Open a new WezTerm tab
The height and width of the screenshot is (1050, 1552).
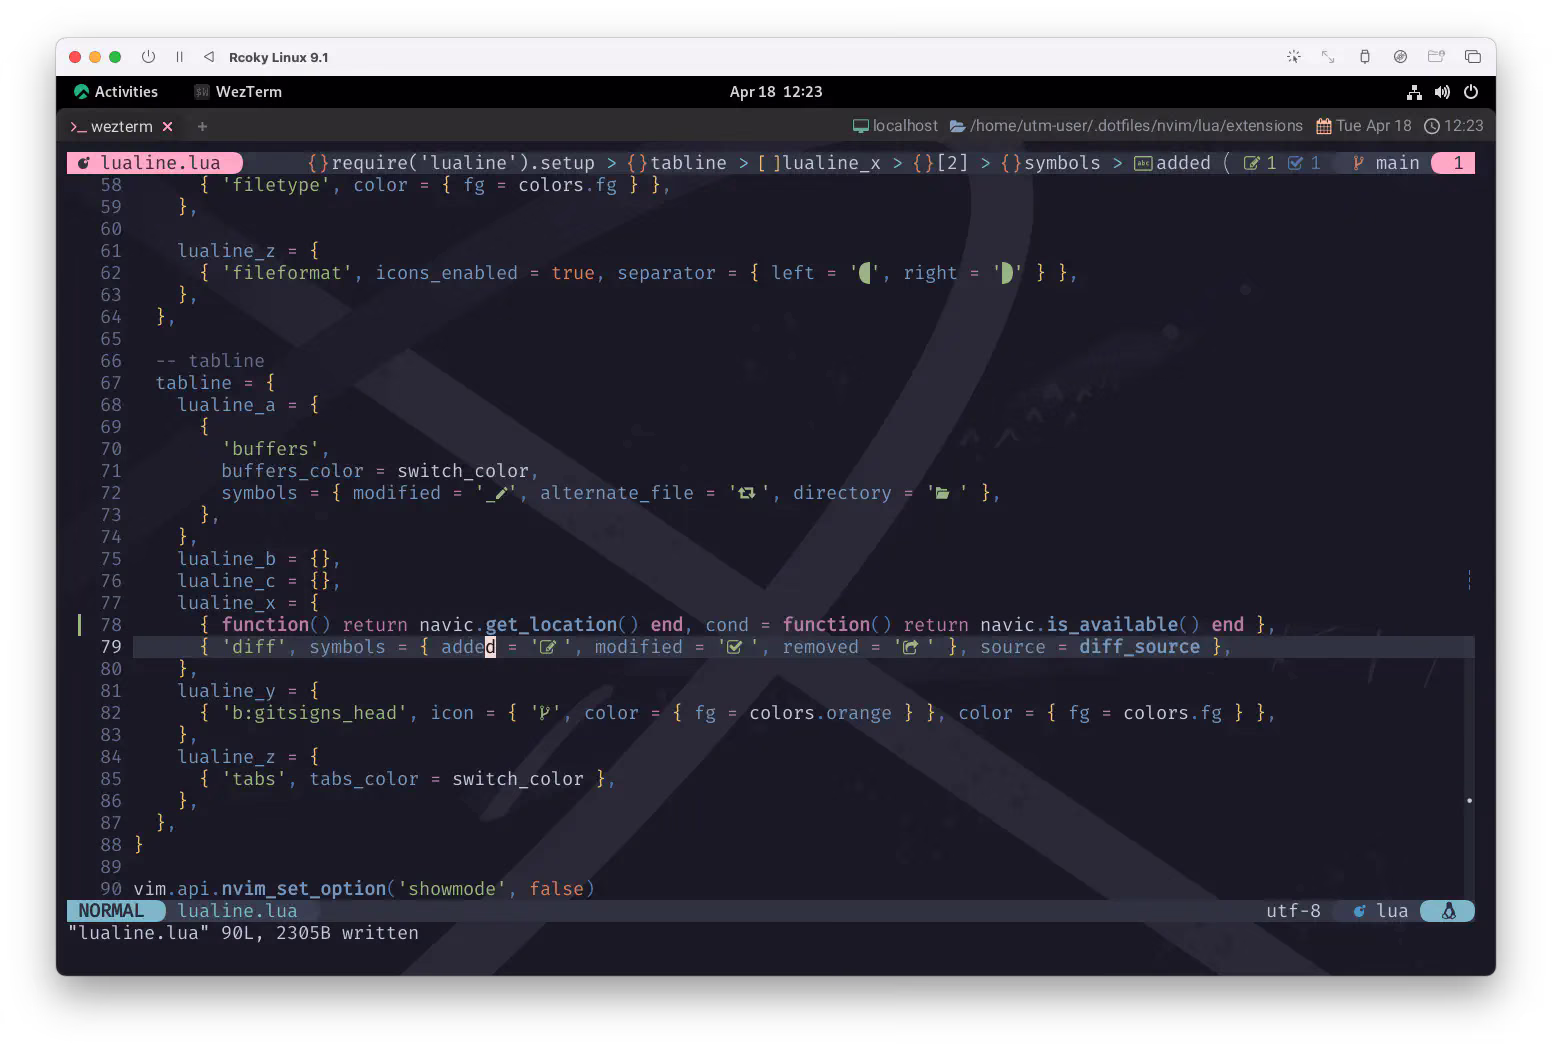point(202,127)
